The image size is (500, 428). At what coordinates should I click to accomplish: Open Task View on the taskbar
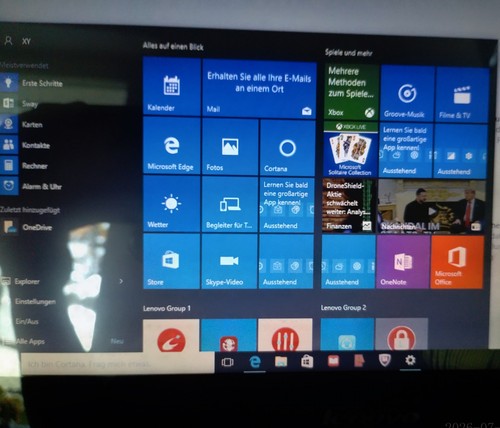pos(228,362)
